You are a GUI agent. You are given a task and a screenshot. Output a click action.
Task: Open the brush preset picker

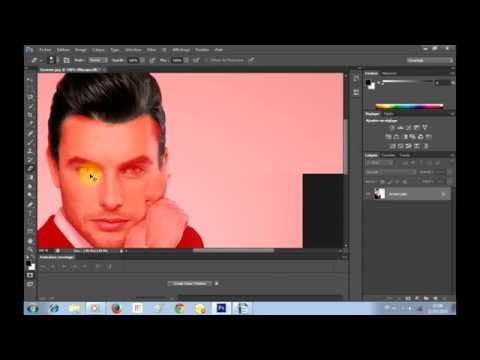pos(51,60)
